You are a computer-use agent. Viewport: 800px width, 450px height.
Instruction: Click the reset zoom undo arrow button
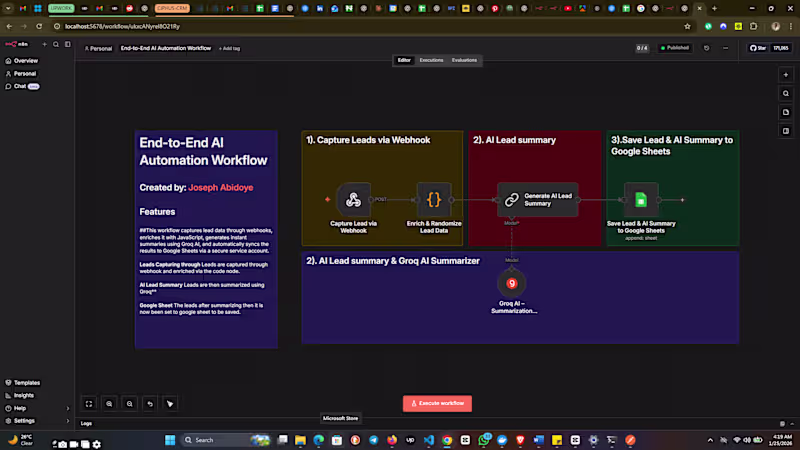pyautogui.click(x=150, y=404)
